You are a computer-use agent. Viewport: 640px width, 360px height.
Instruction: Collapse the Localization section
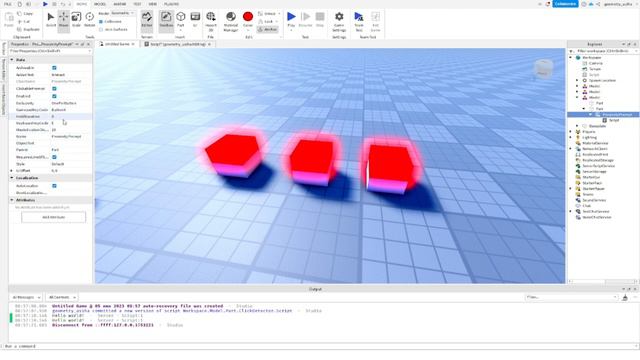point(12,178)
